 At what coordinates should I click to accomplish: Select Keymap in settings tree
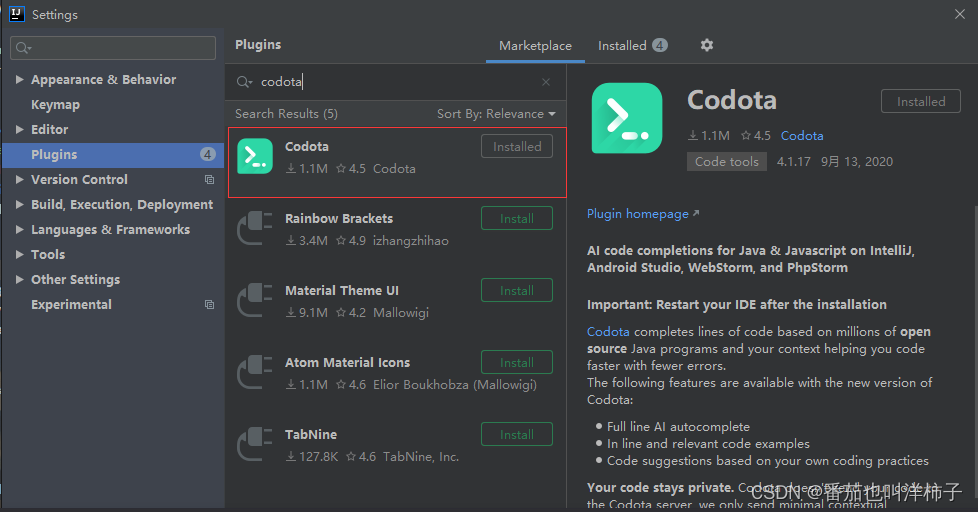point(56,105)
